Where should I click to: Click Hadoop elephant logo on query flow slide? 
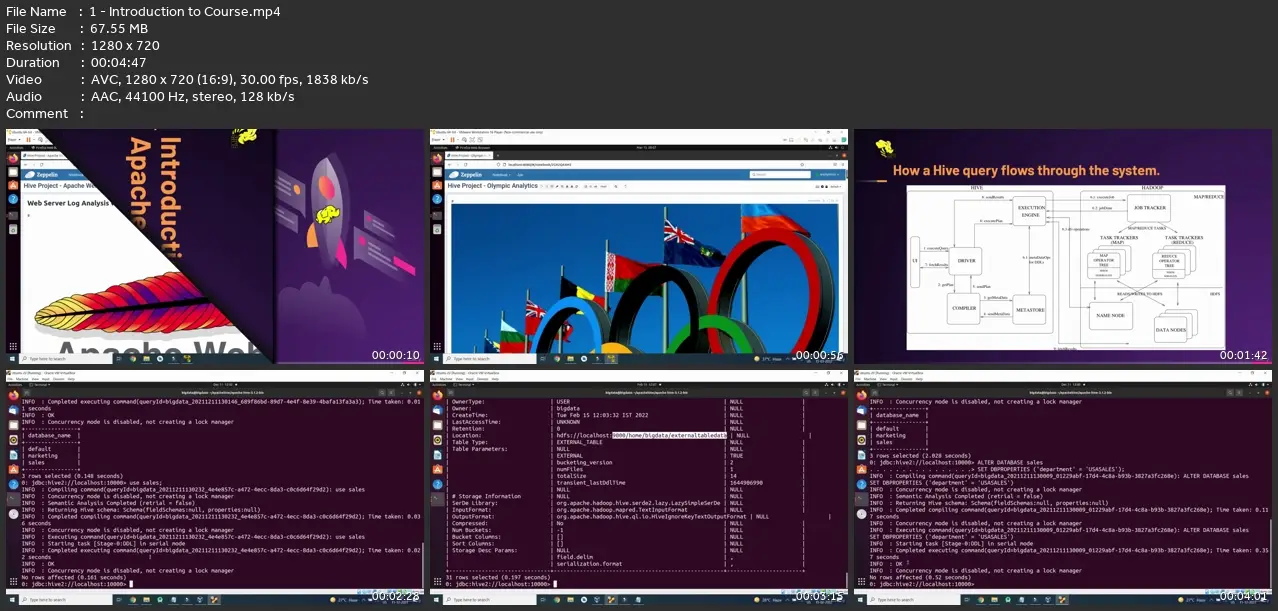click(x=883, y=149)
